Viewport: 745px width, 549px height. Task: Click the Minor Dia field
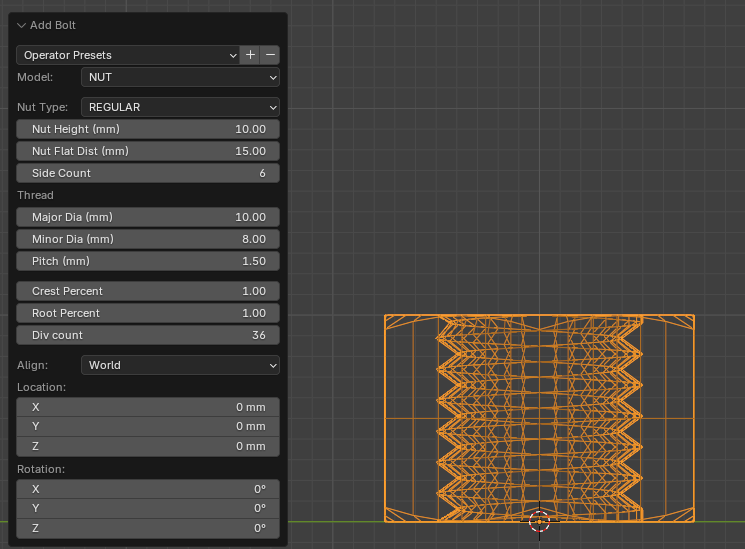tap(148, 239)
